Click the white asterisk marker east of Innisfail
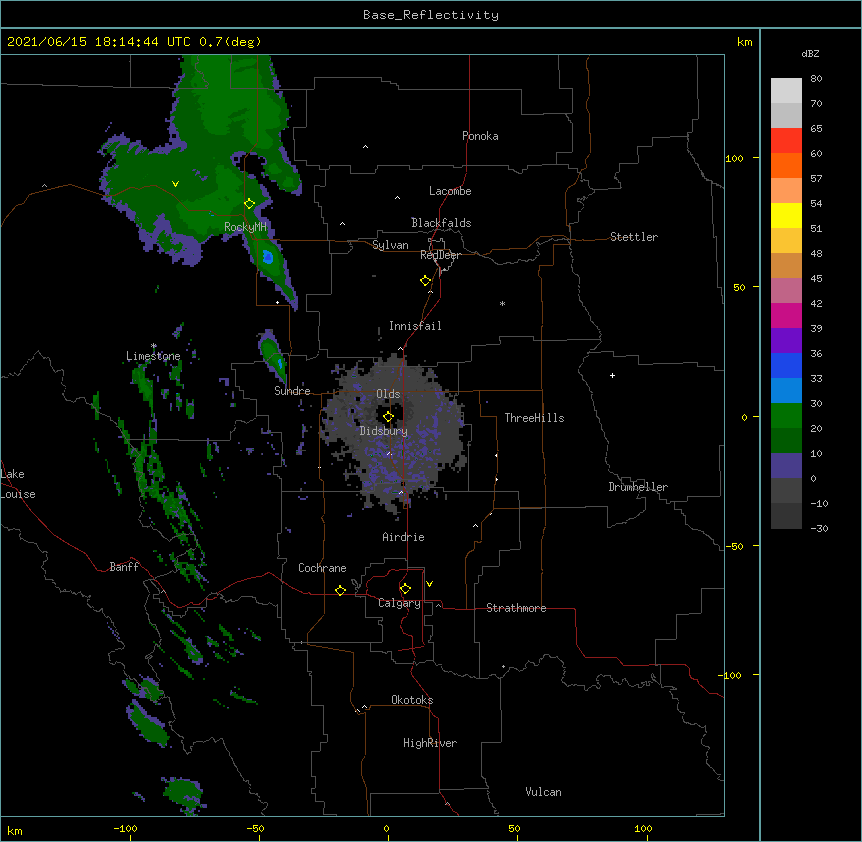 pos(502,303)
